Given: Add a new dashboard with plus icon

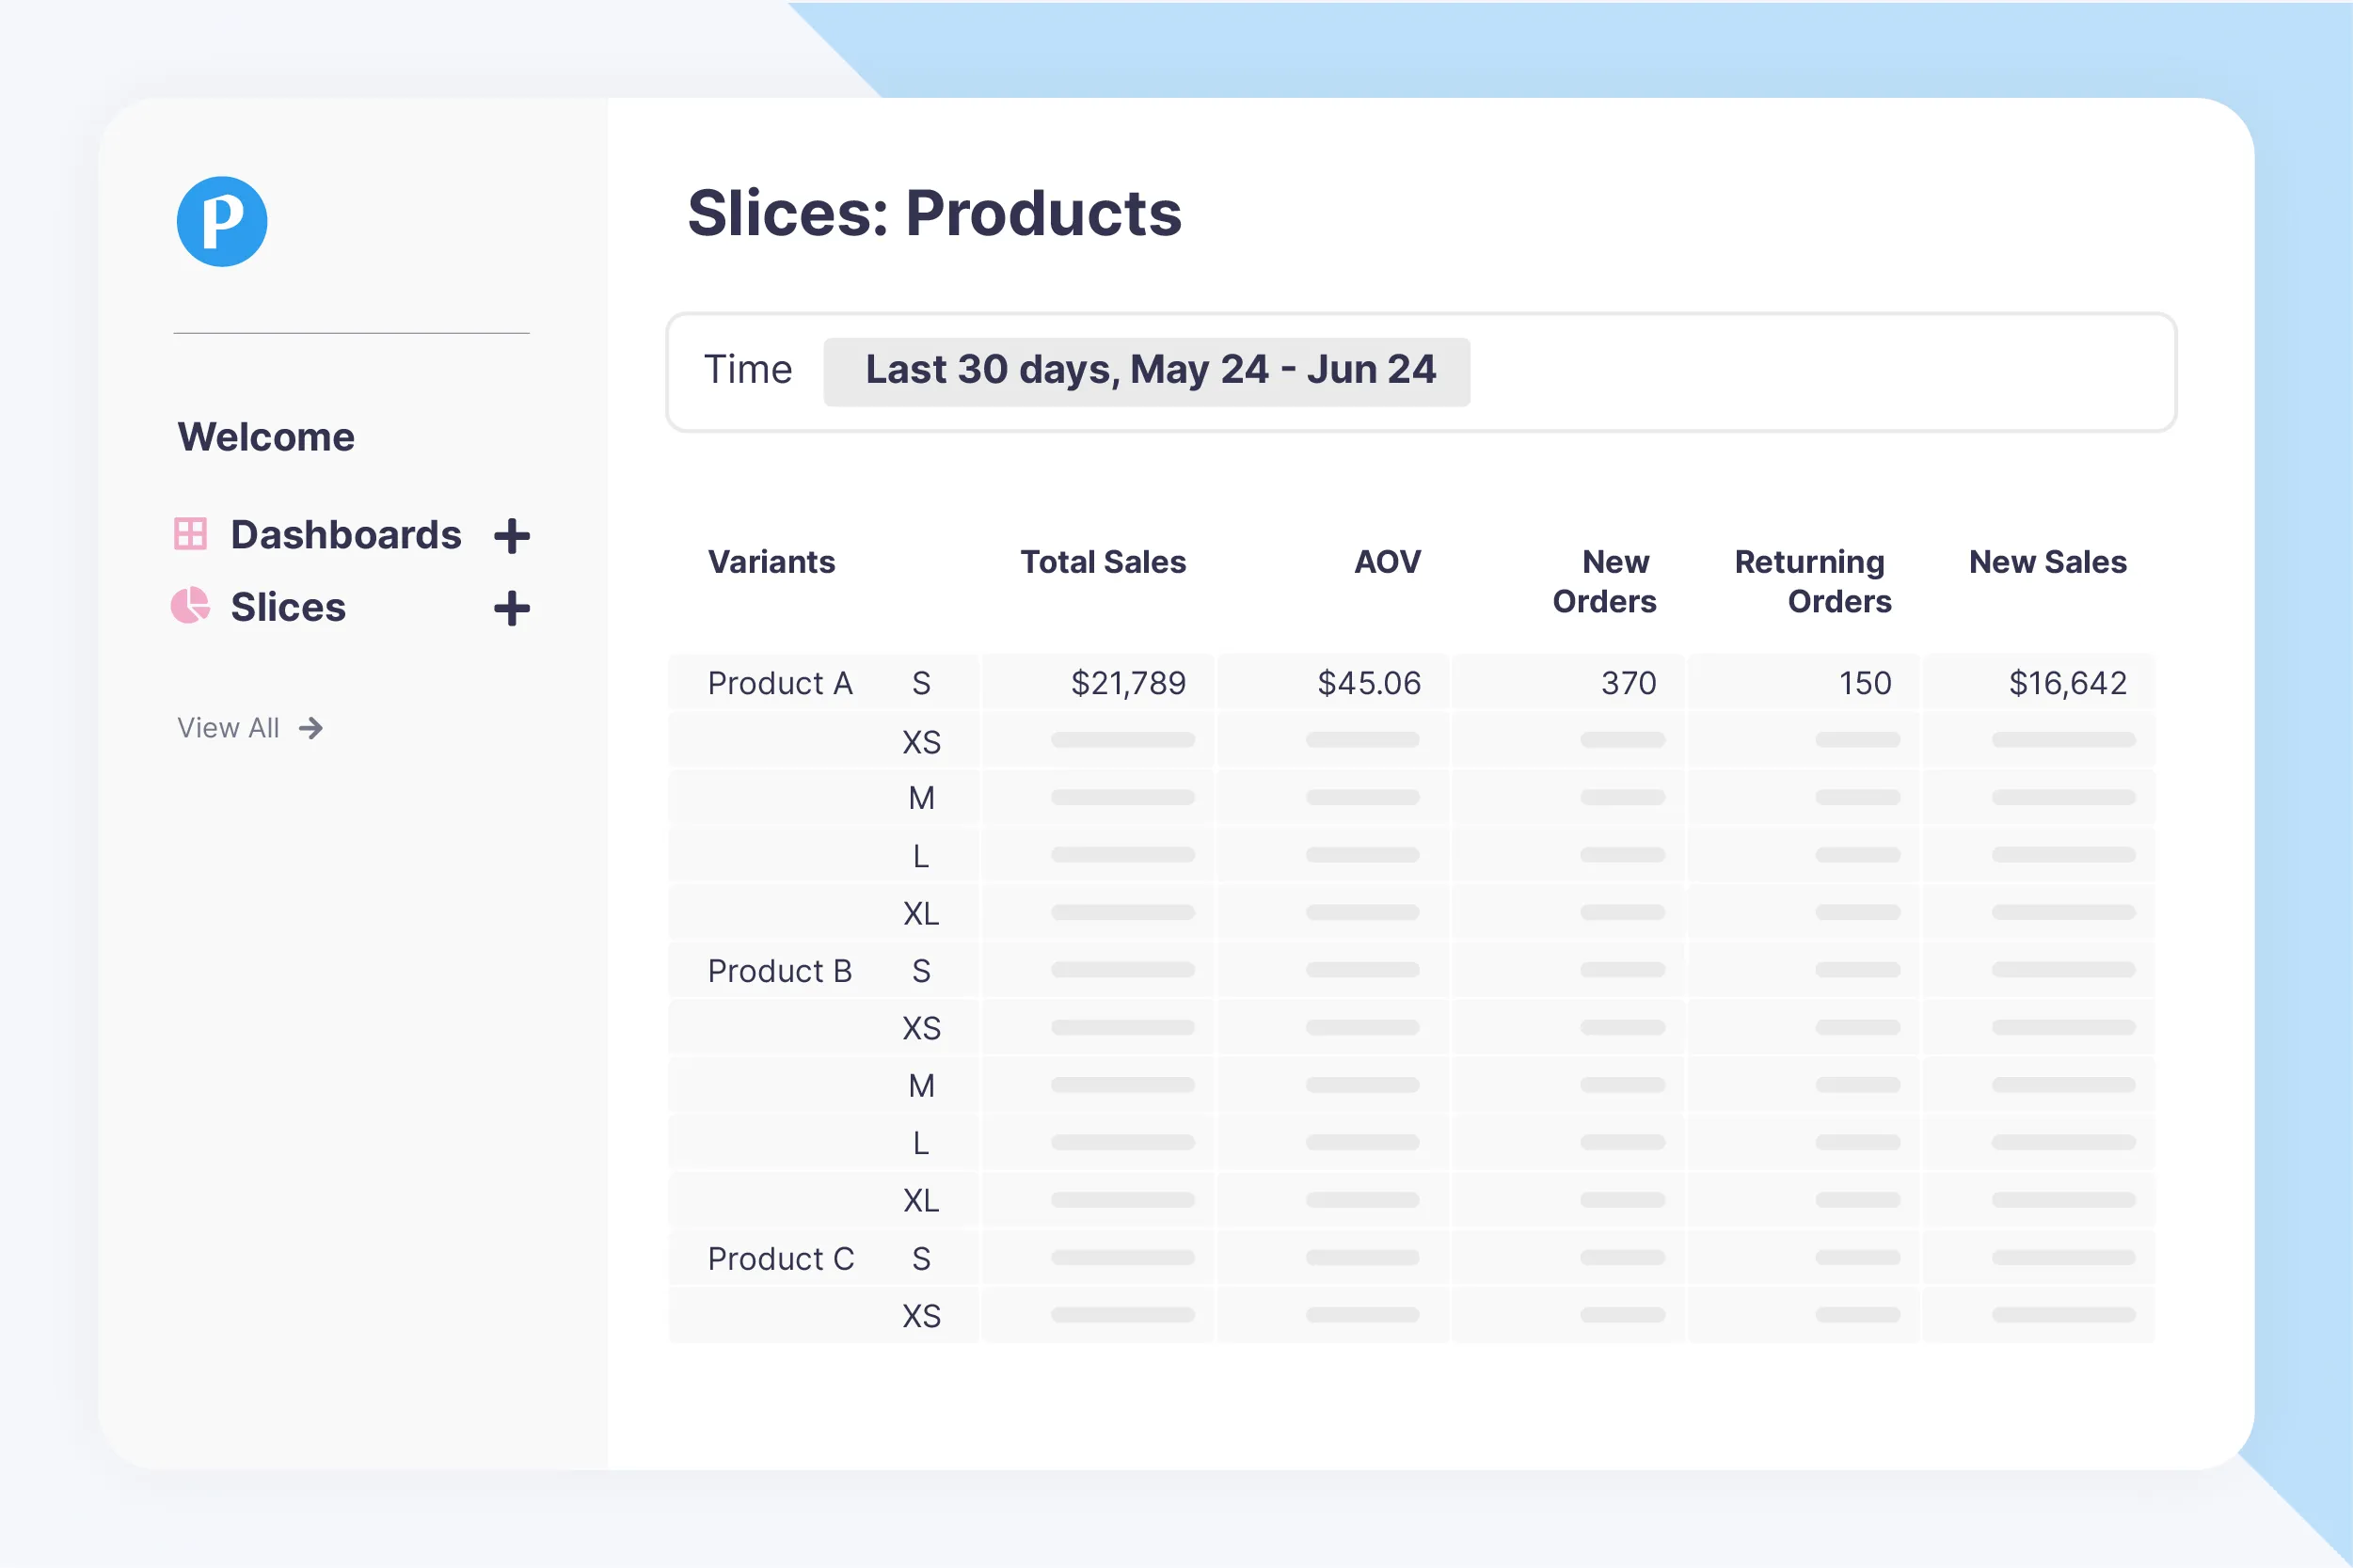Looking at the screenshot, I should click(x=512, y=536).
